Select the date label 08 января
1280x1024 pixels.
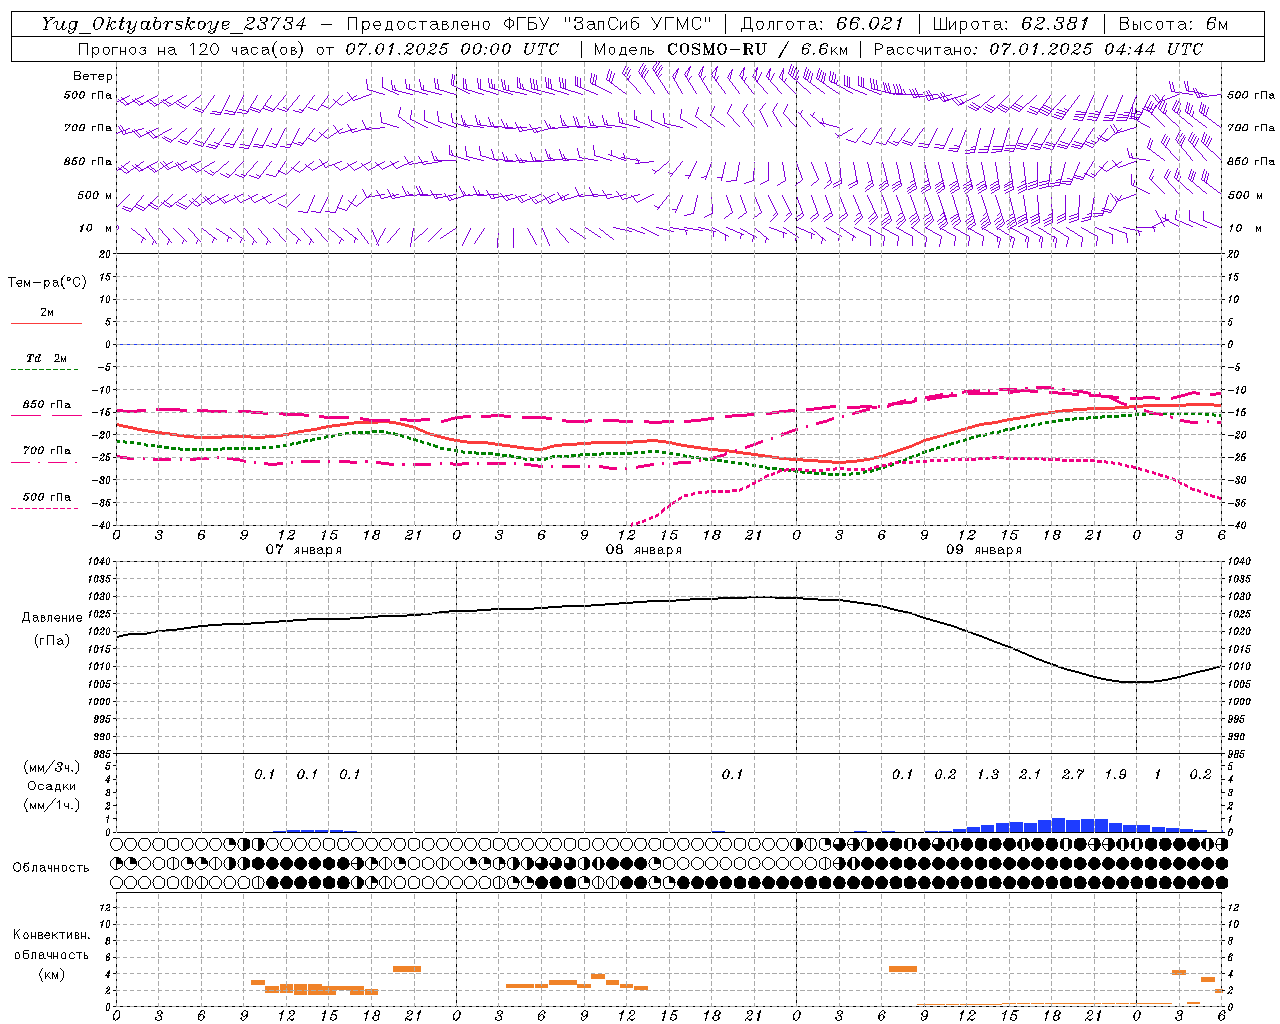coord(643,550)
